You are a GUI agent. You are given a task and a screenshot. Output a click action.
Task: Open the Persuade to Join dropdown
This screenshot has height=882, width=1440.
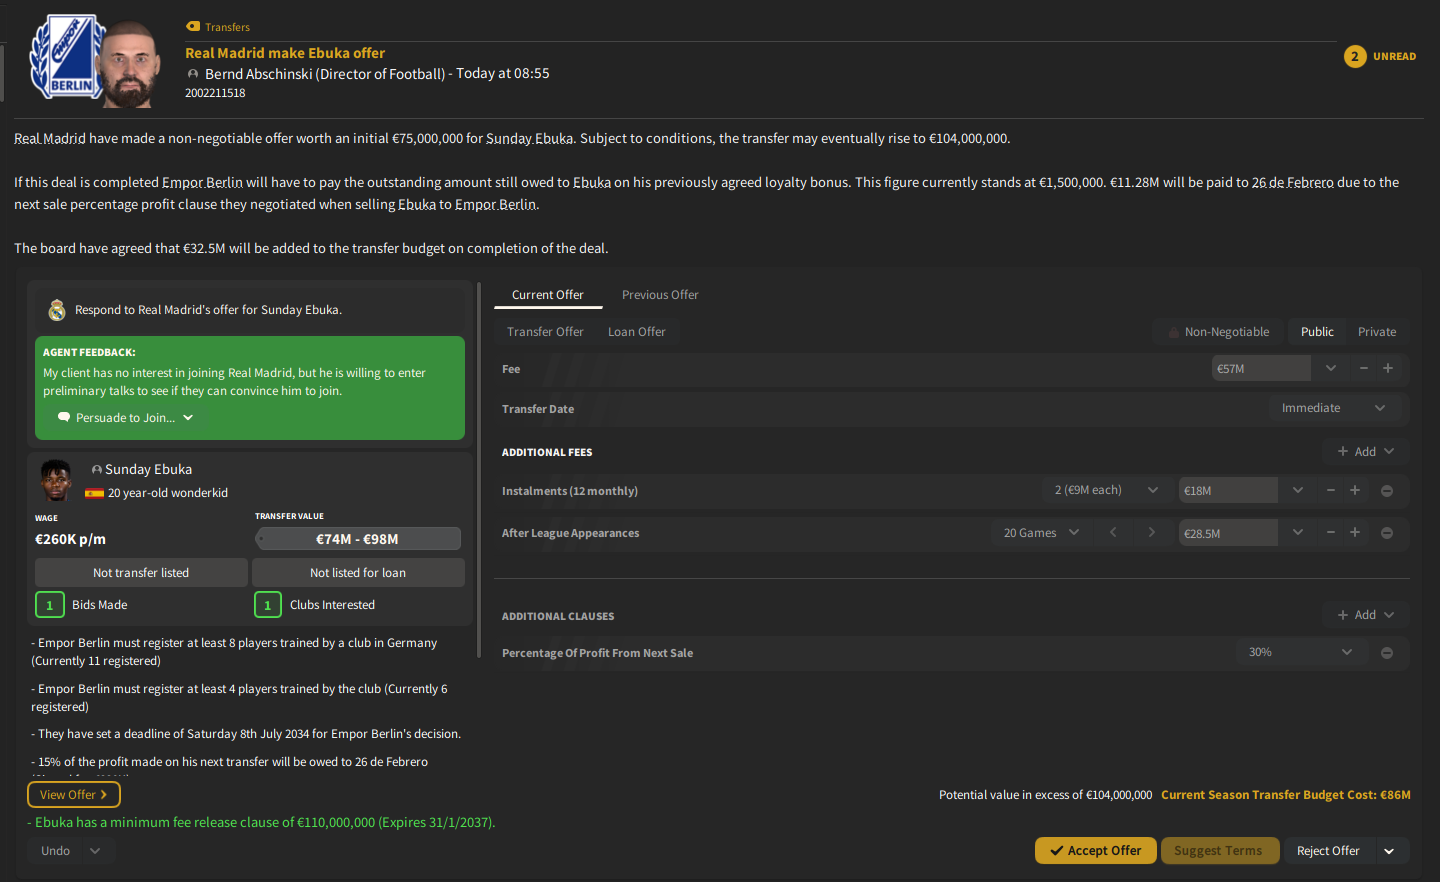pos(125,418)
